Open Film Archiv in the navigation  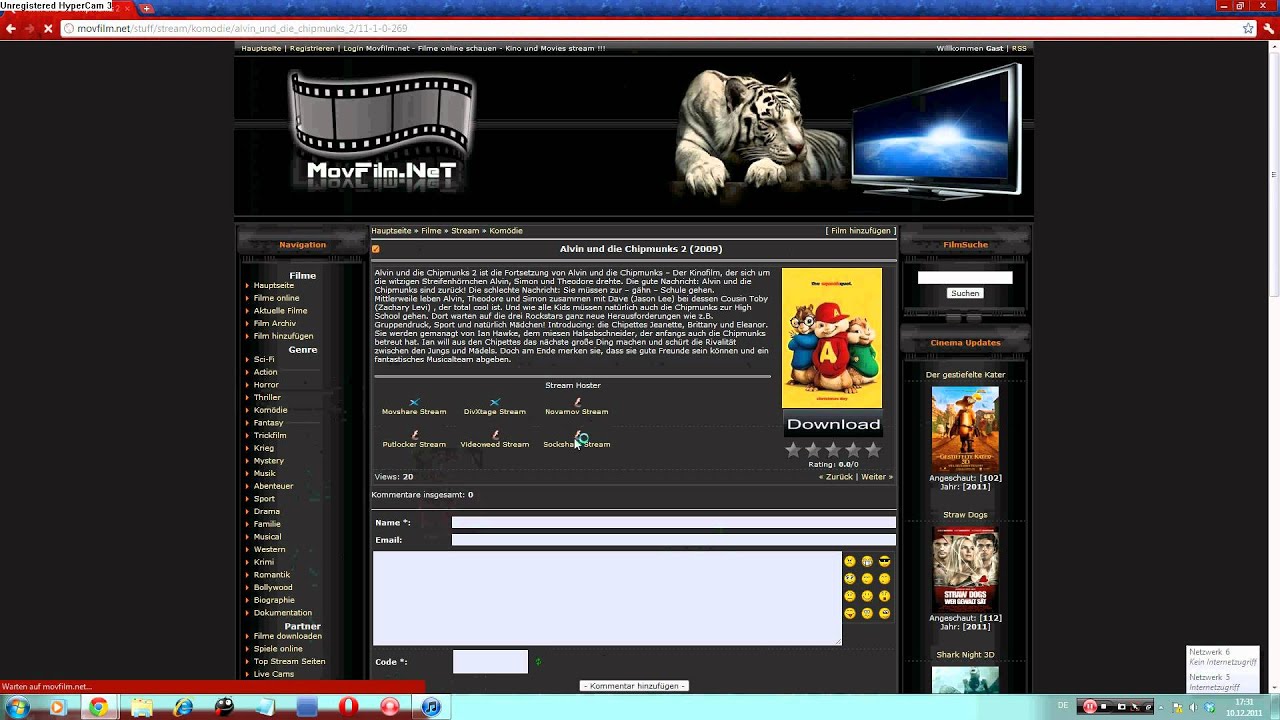pyautogui.click(x=274, y=324)
